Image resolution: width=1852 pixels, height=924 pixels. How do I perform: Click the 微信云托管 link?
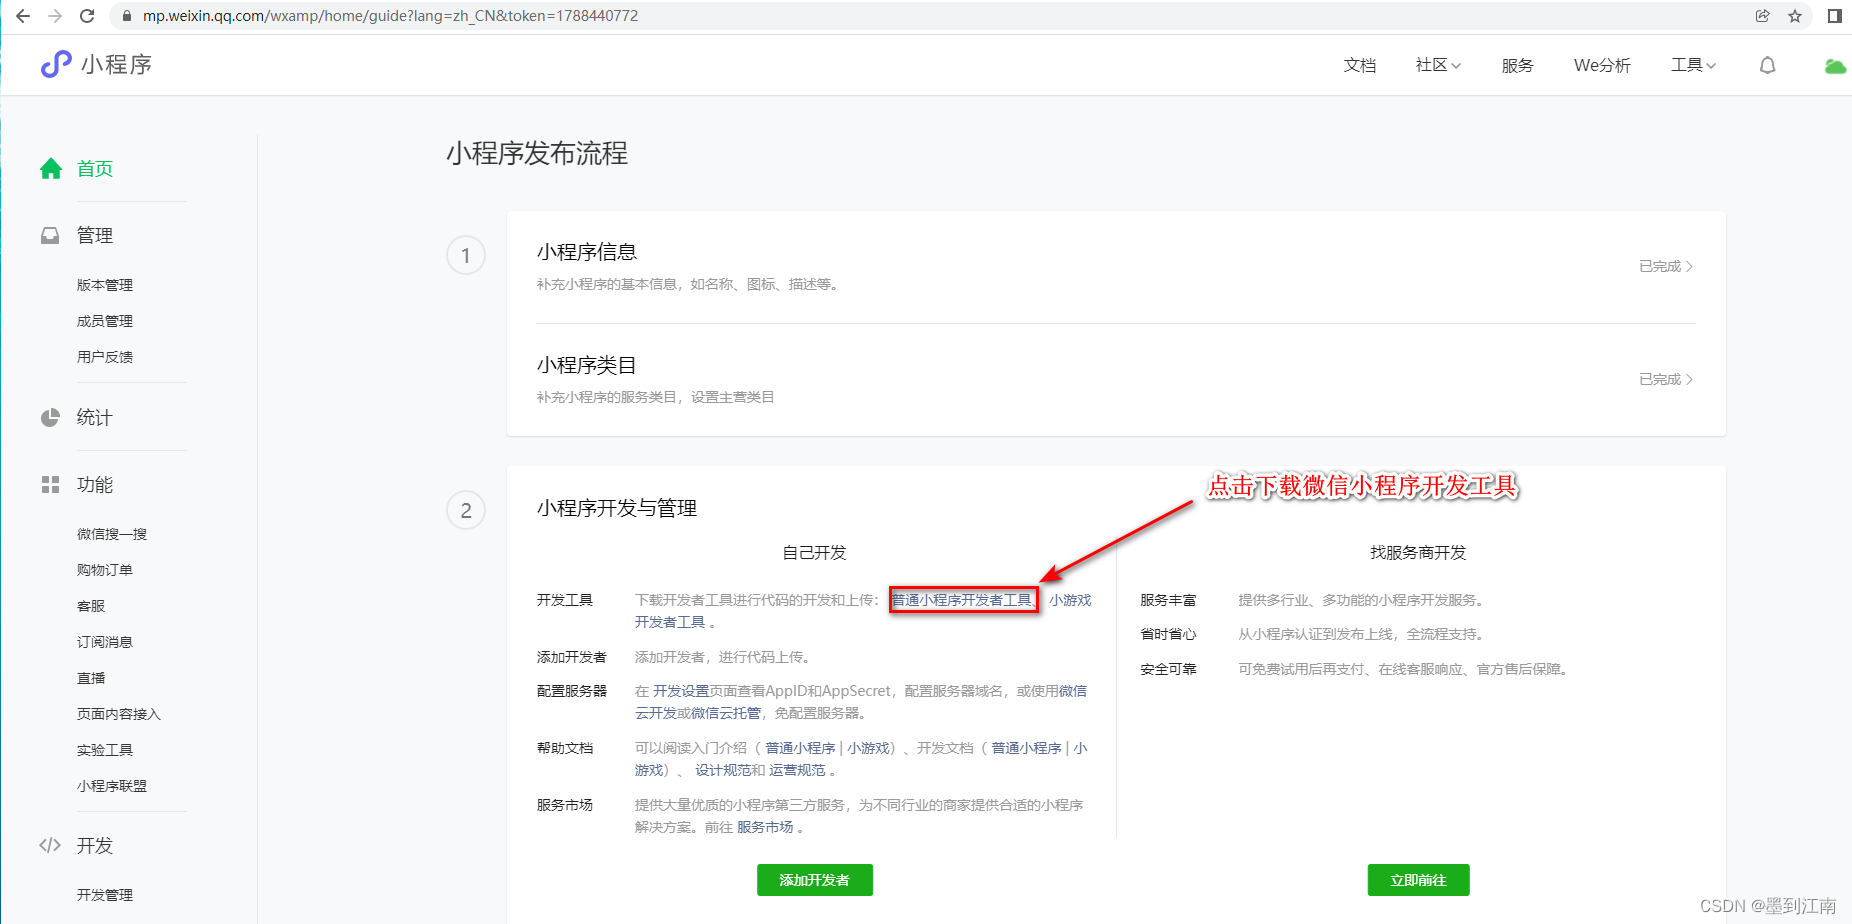pyautogui.click(x=726, y=713)
